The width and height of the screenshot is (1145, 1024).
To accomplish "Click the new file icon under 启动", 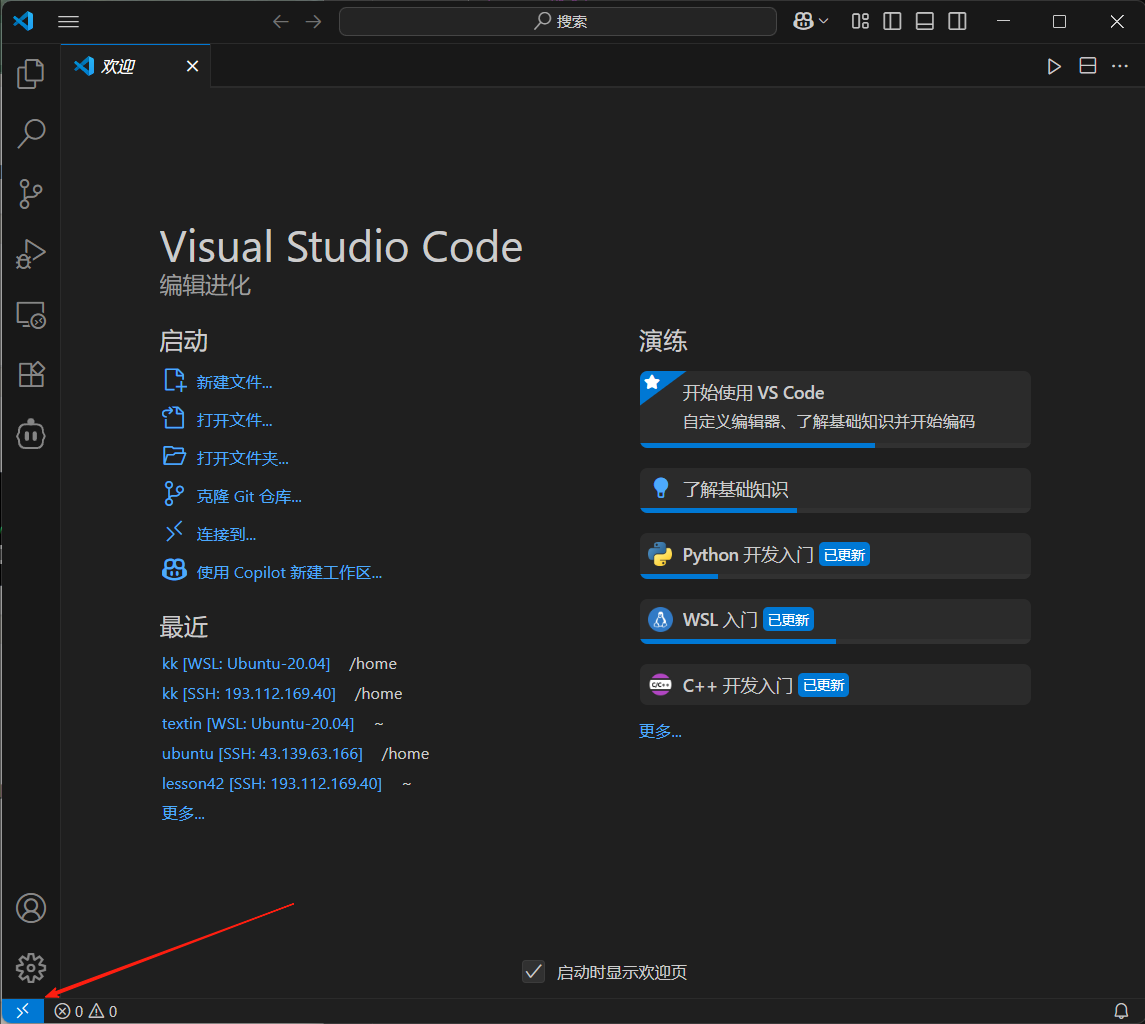I will pos(174,381).
